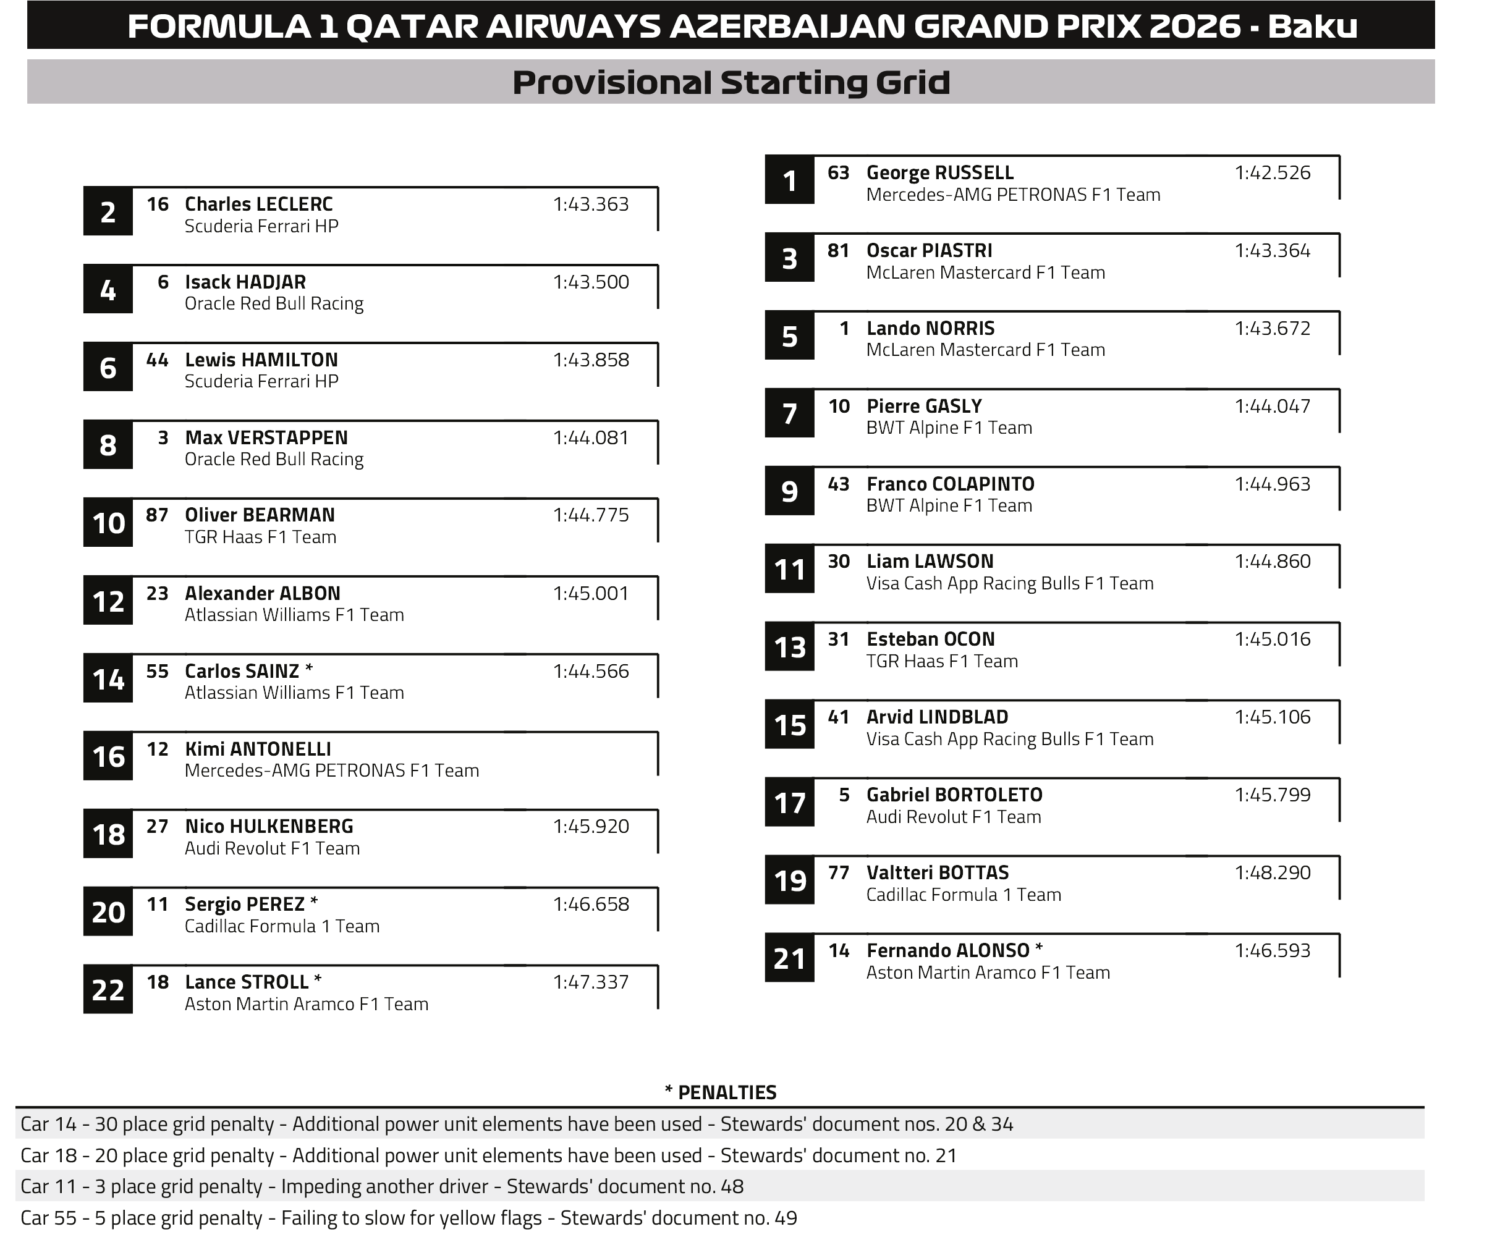Select the grid position 7 black box
Screen dimensions: 1500x1245
click(790, 414)
